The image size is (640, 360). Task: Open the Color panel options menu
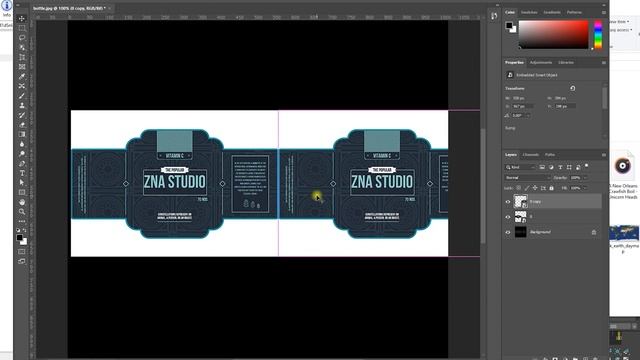[x=604, y=12]
